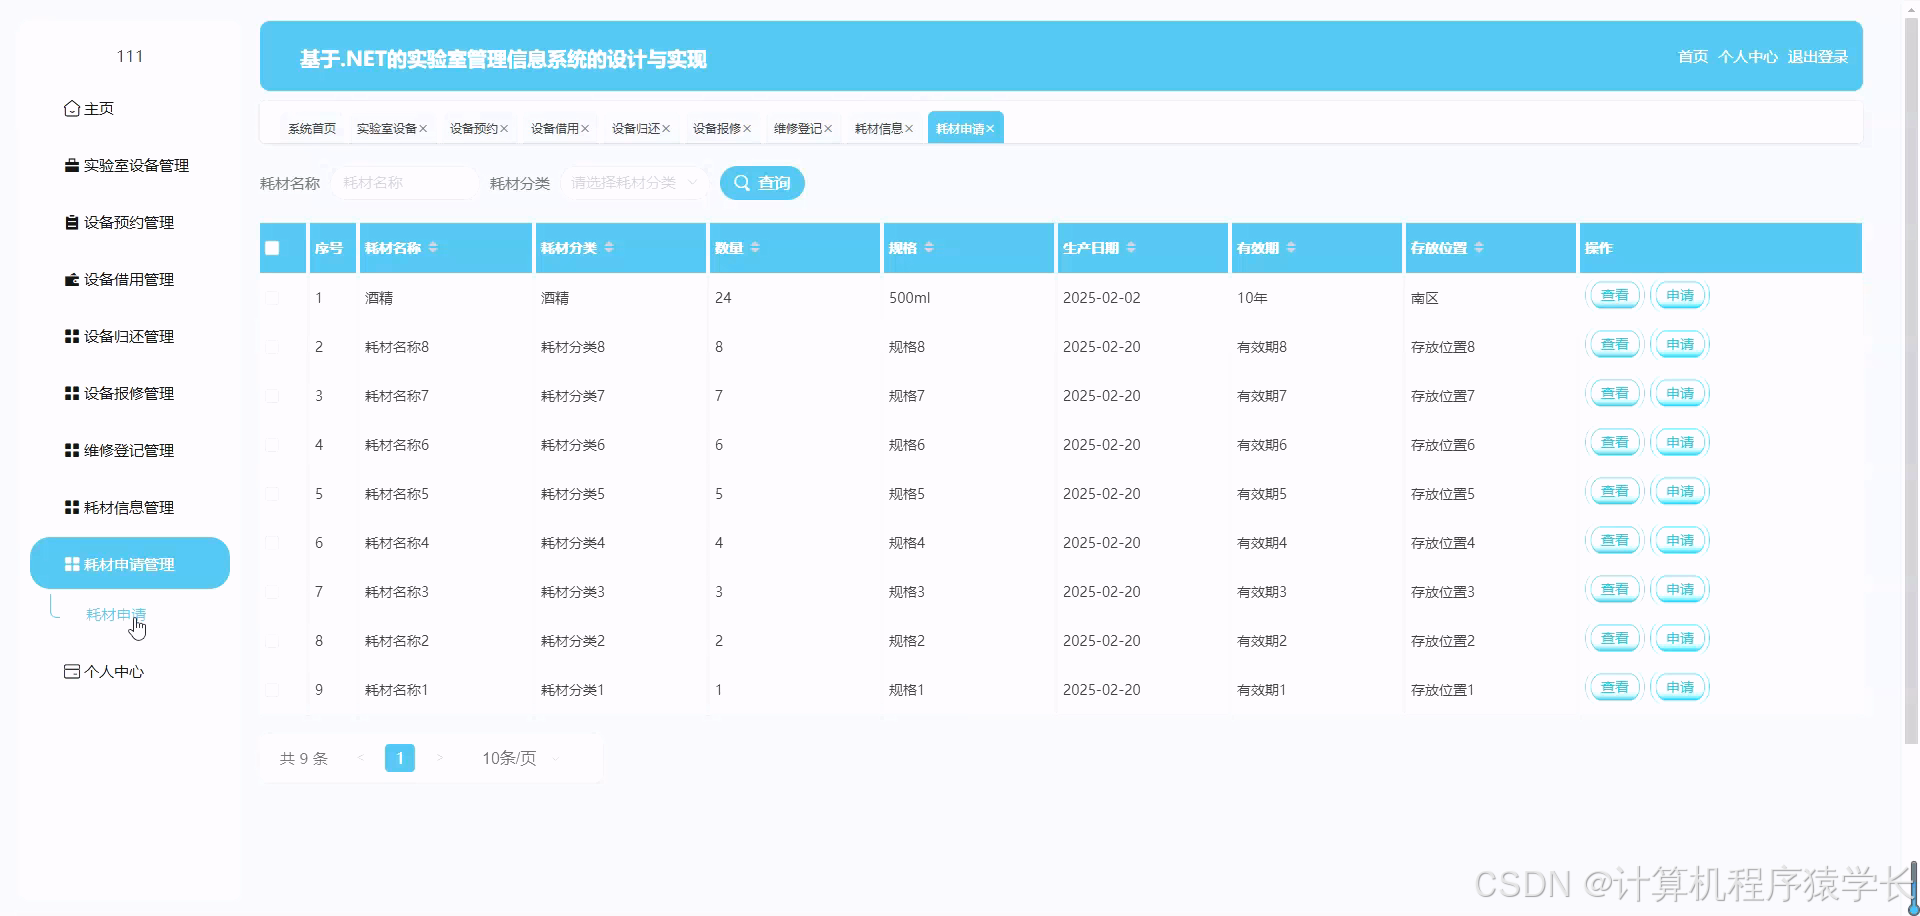This screenshot has height=916, width=1920.
Task: Sort by 规格 column arrows
Action: click(x=929, y=247)
